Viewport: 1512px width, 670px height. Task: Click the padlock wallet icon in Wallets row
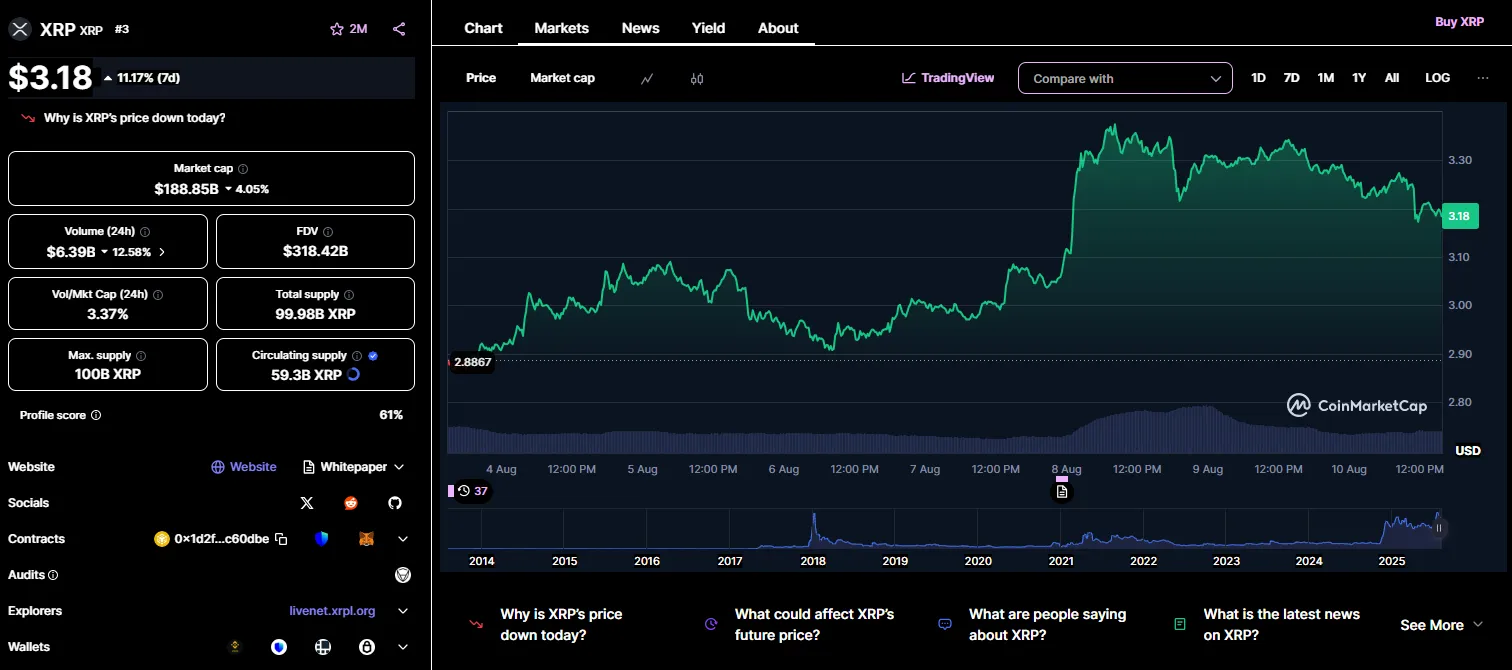pos(367,647)
